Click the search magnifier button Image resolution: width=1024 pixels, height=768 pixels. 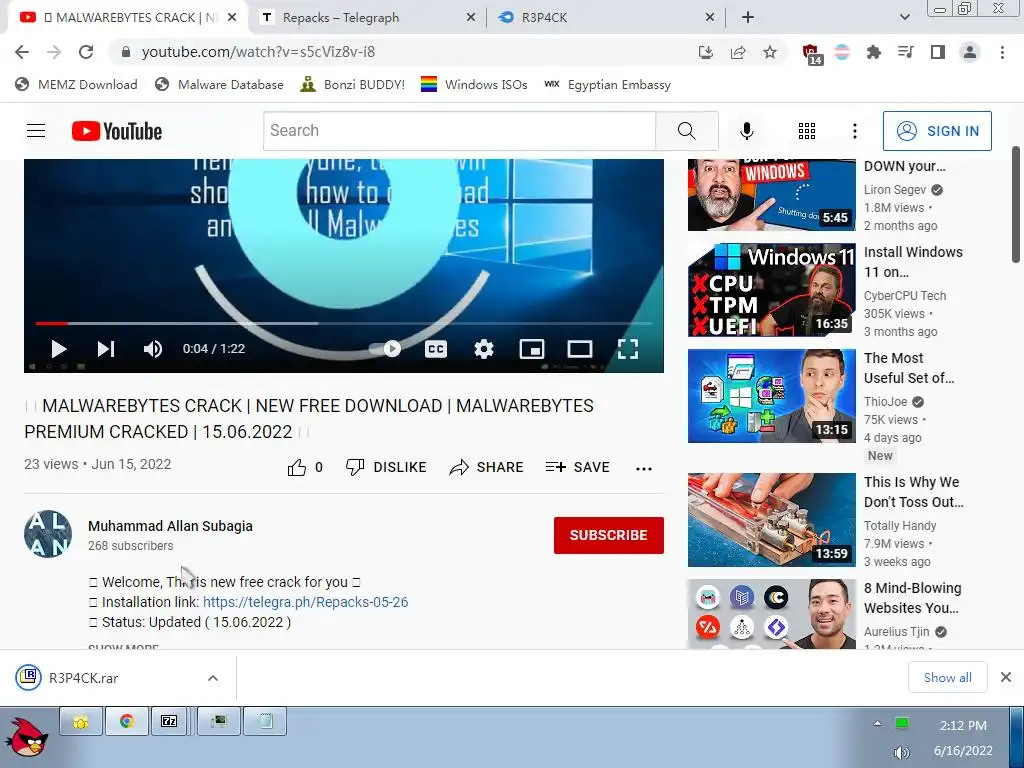686,131
